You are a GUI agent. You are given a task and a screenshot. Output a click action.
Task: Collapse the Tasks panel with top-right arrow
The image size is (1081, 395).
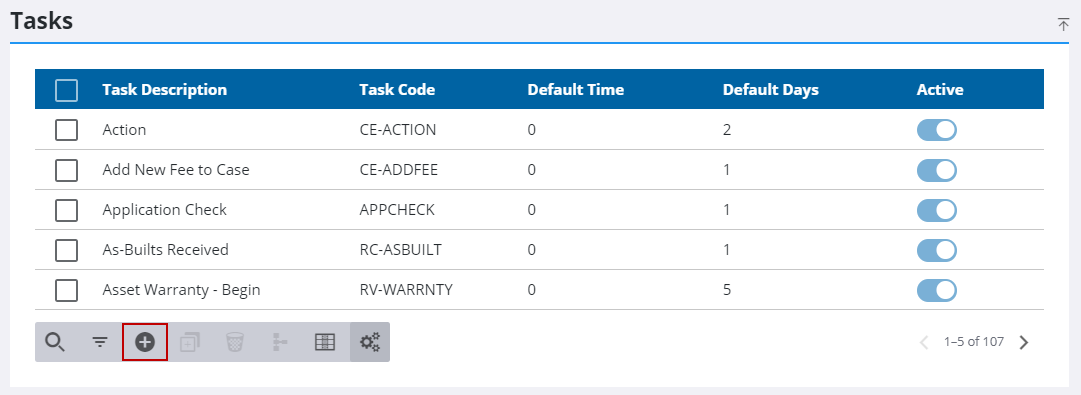coord(1064,25)
